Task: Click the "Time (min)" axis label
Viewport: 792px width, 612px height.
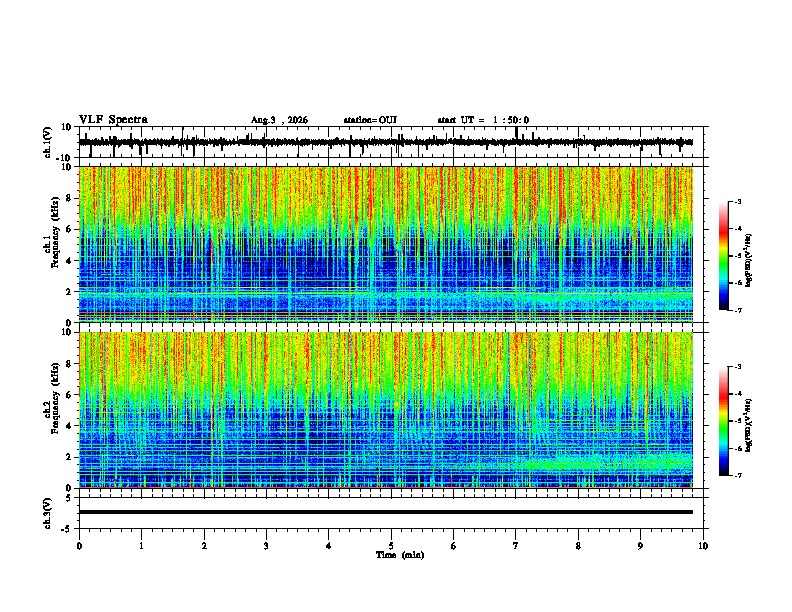Action: 400,555
